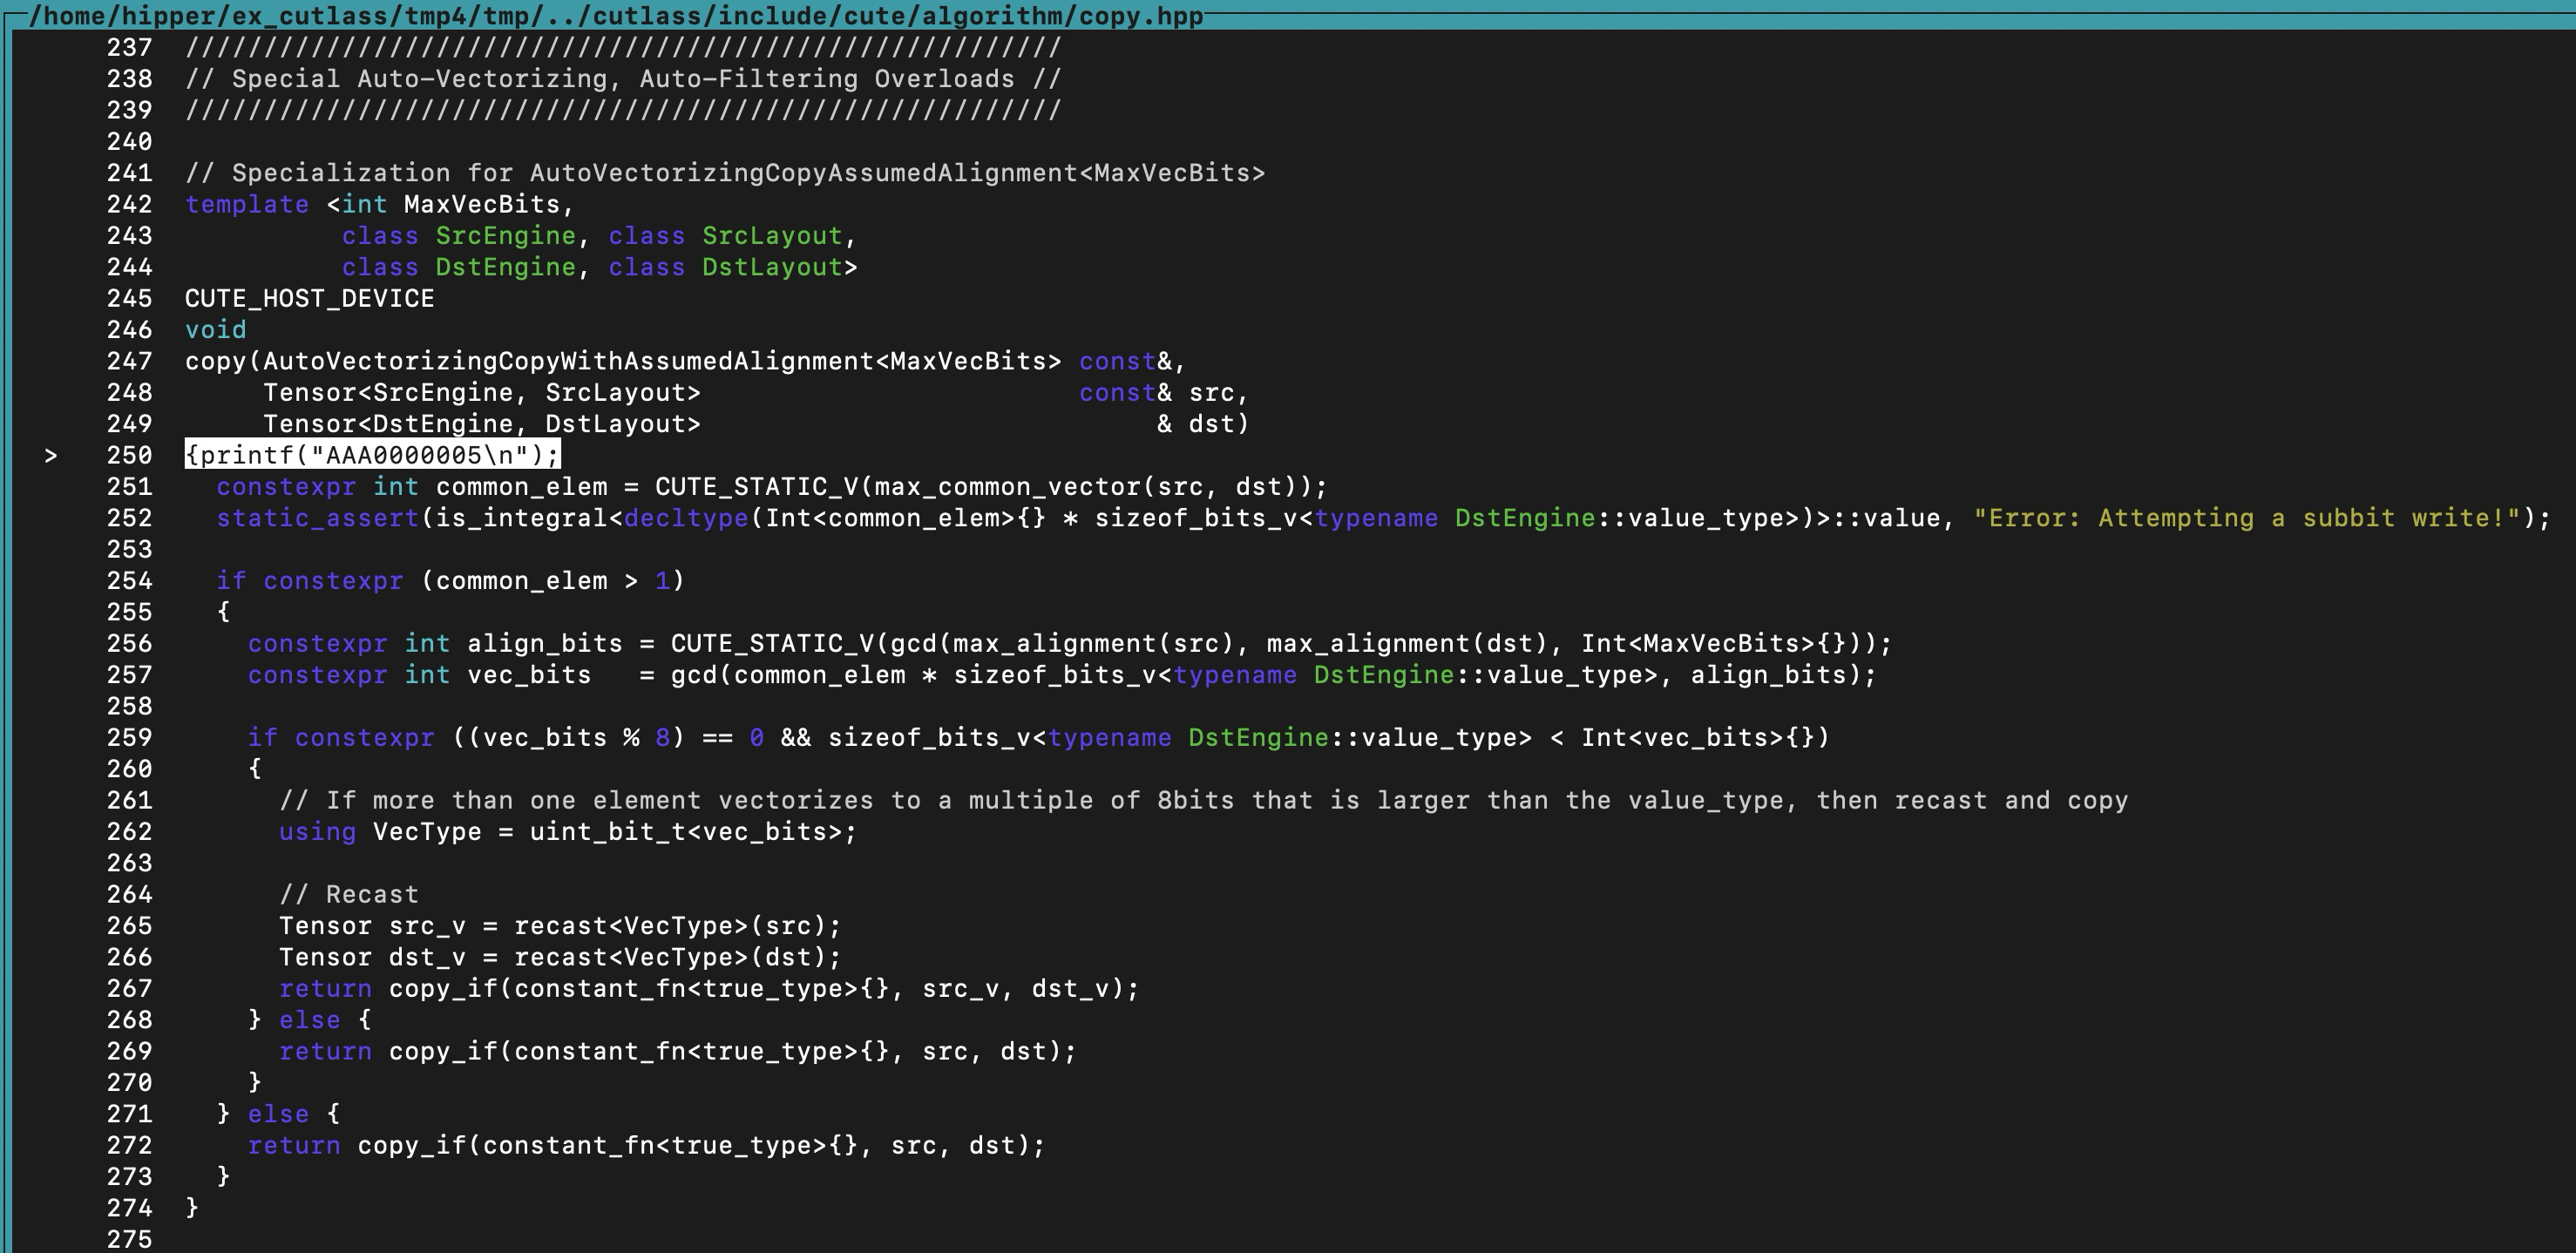
Task: Click the align_bits variable declaration on line 256
Action: (544, 644)
